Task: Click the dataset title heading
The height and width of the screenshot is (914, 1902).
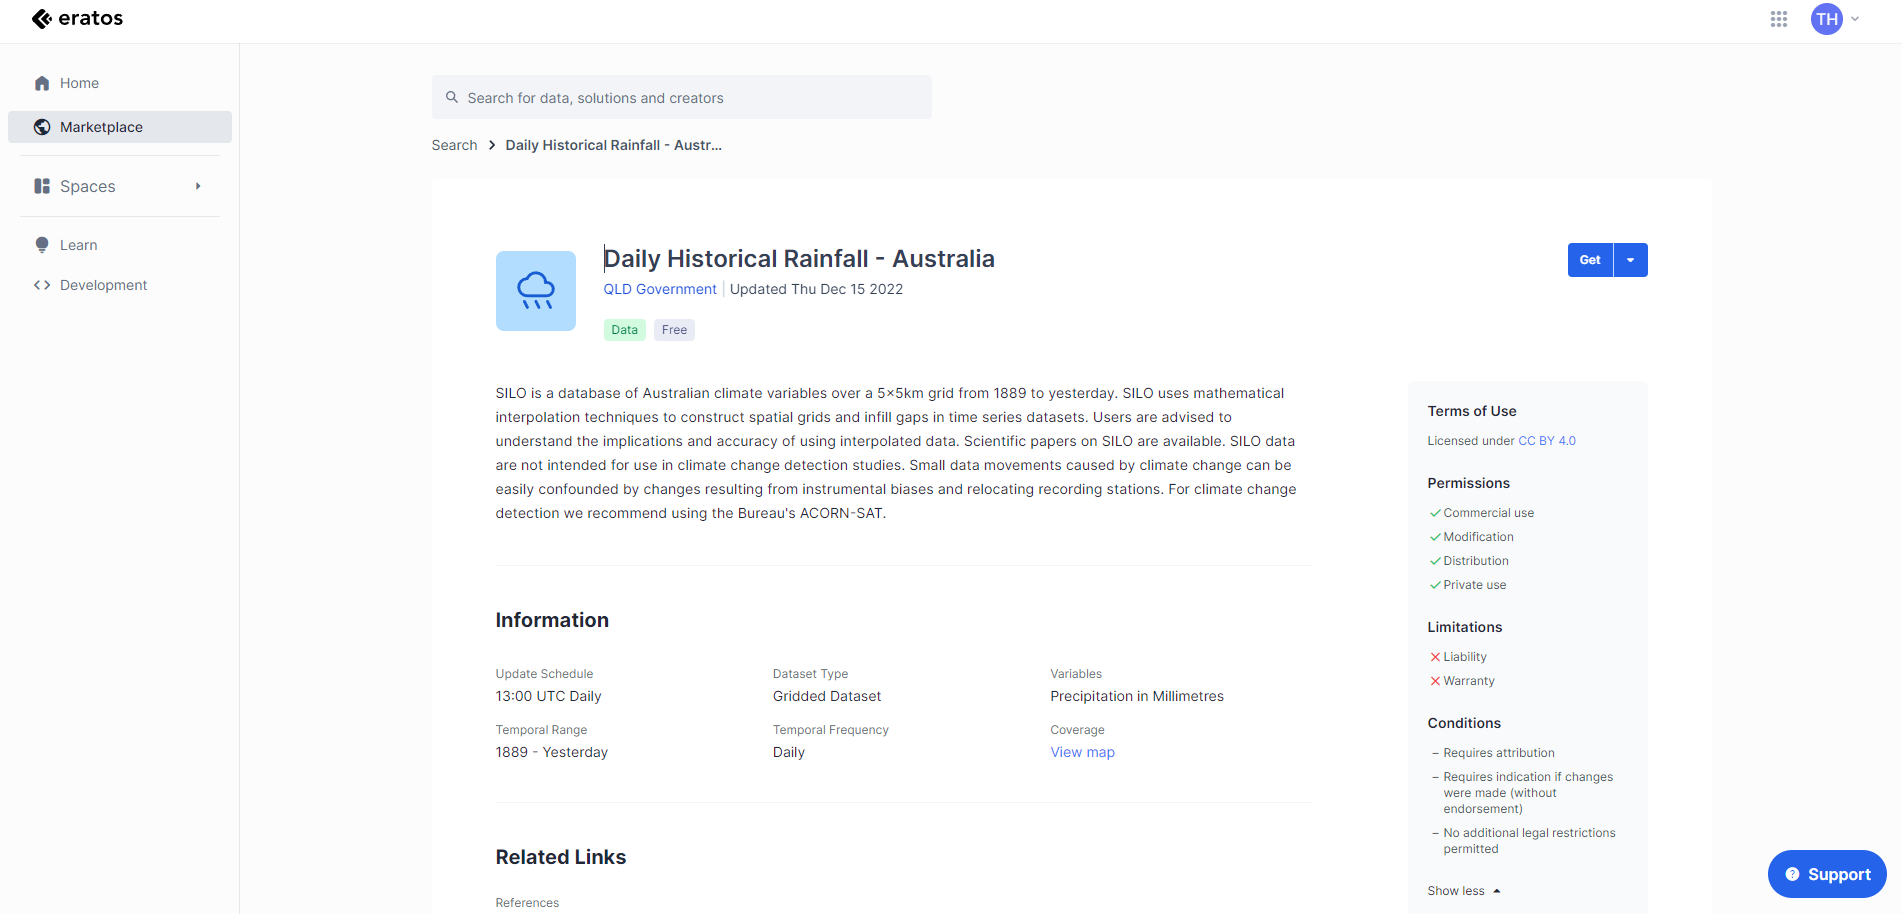Action: 799,259
